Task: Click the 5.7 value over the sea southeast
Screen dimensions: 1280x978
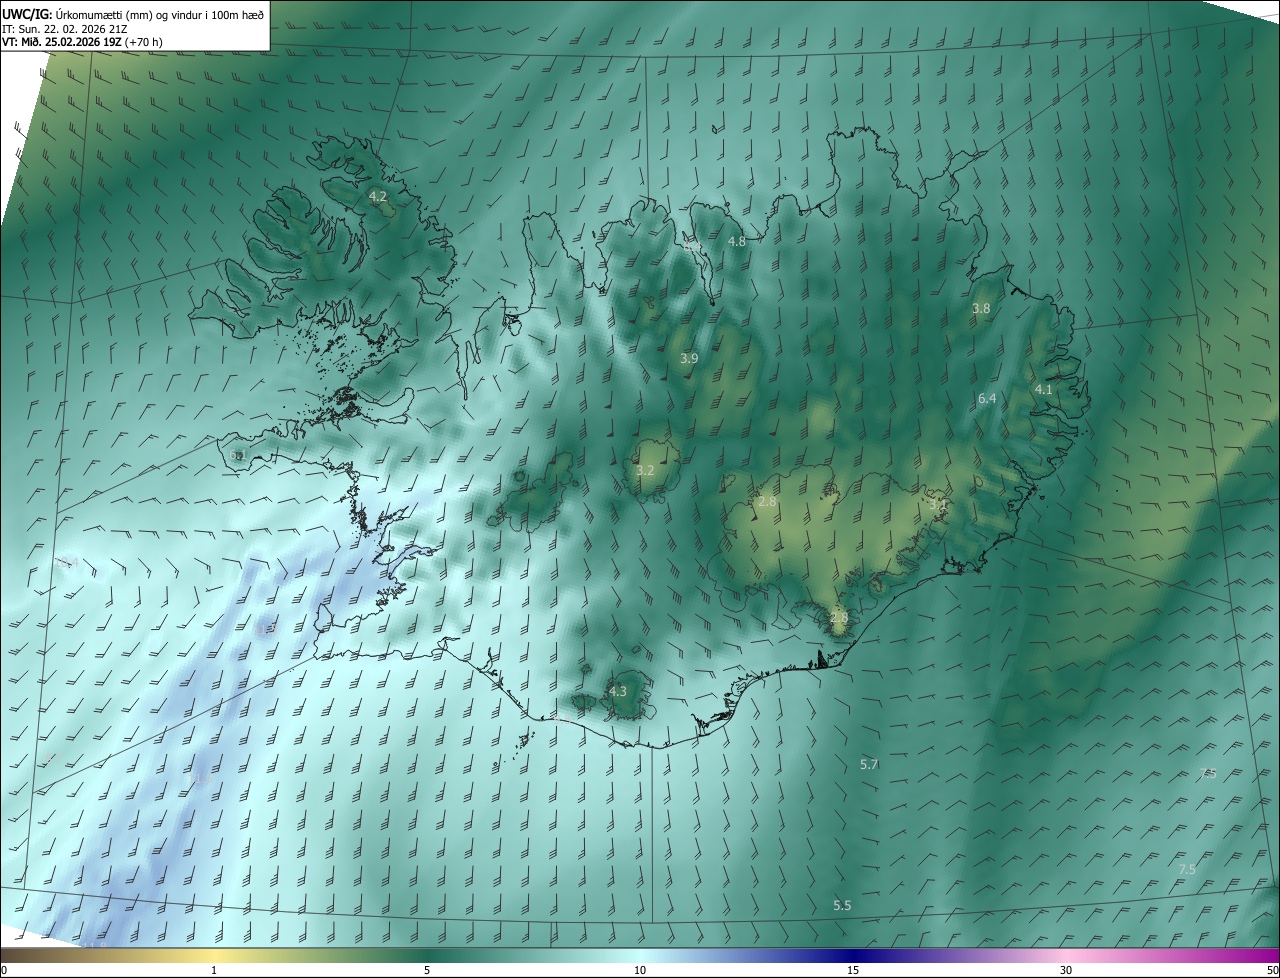Action: point(869,765)
